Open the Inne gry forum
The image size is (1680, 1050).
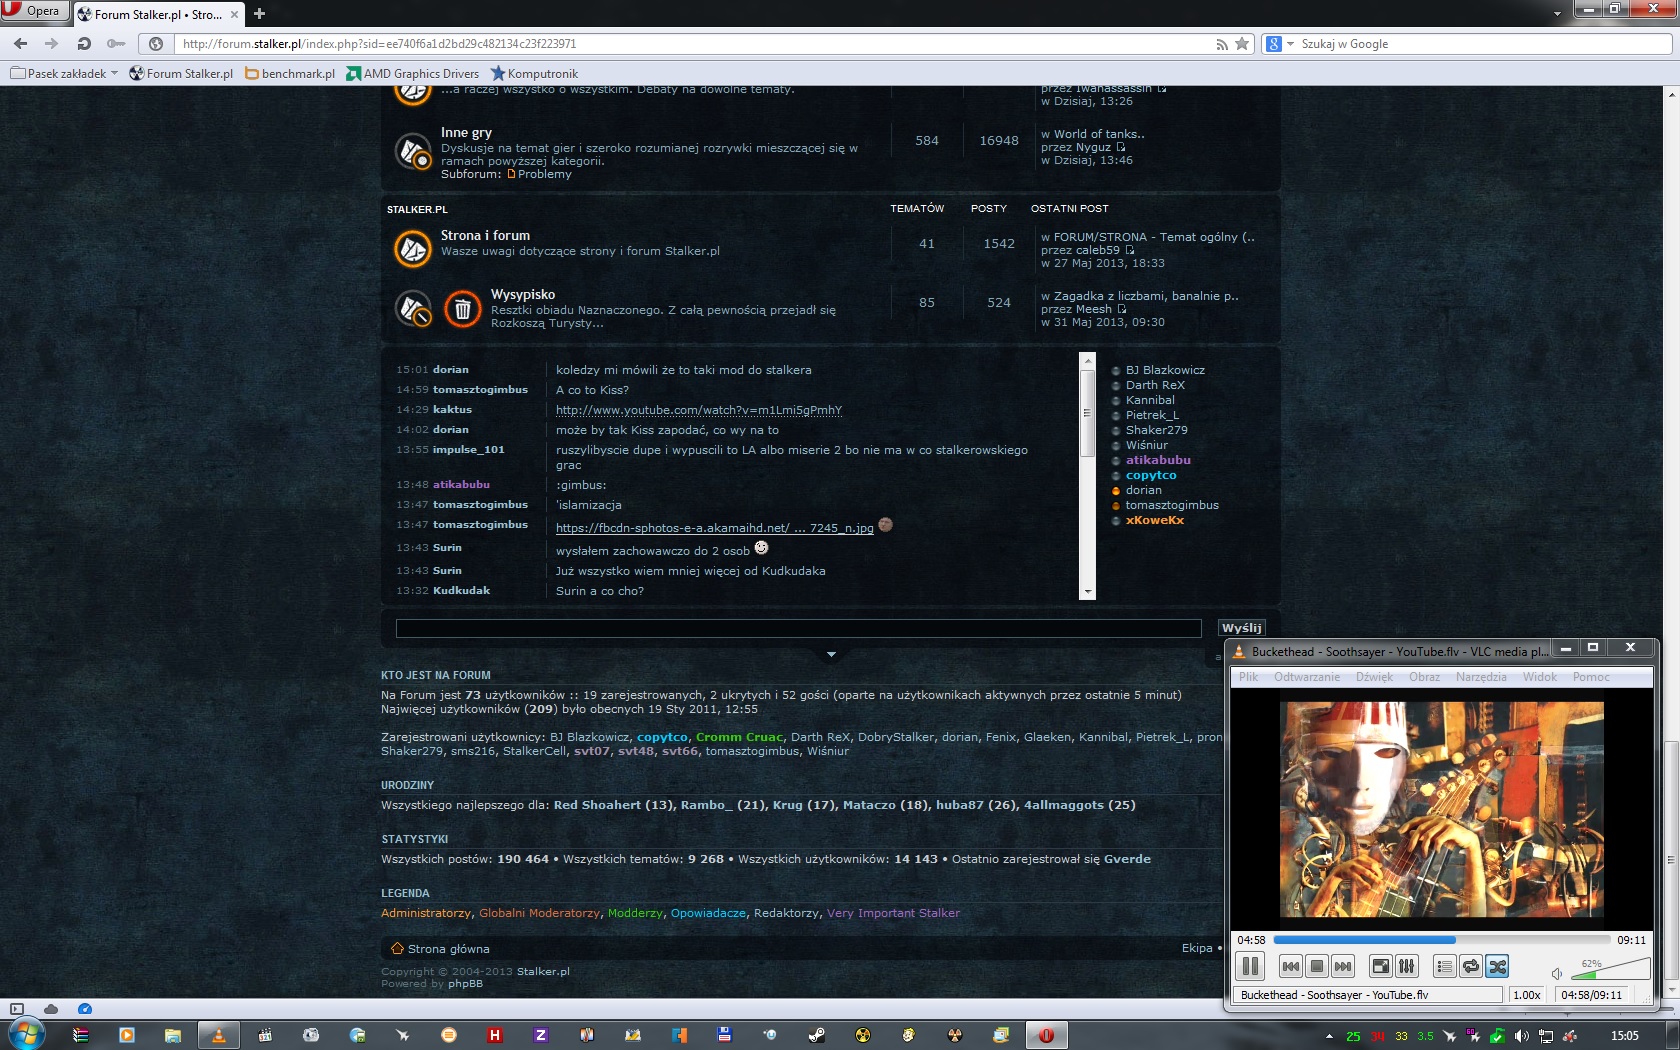pos(466,132)
